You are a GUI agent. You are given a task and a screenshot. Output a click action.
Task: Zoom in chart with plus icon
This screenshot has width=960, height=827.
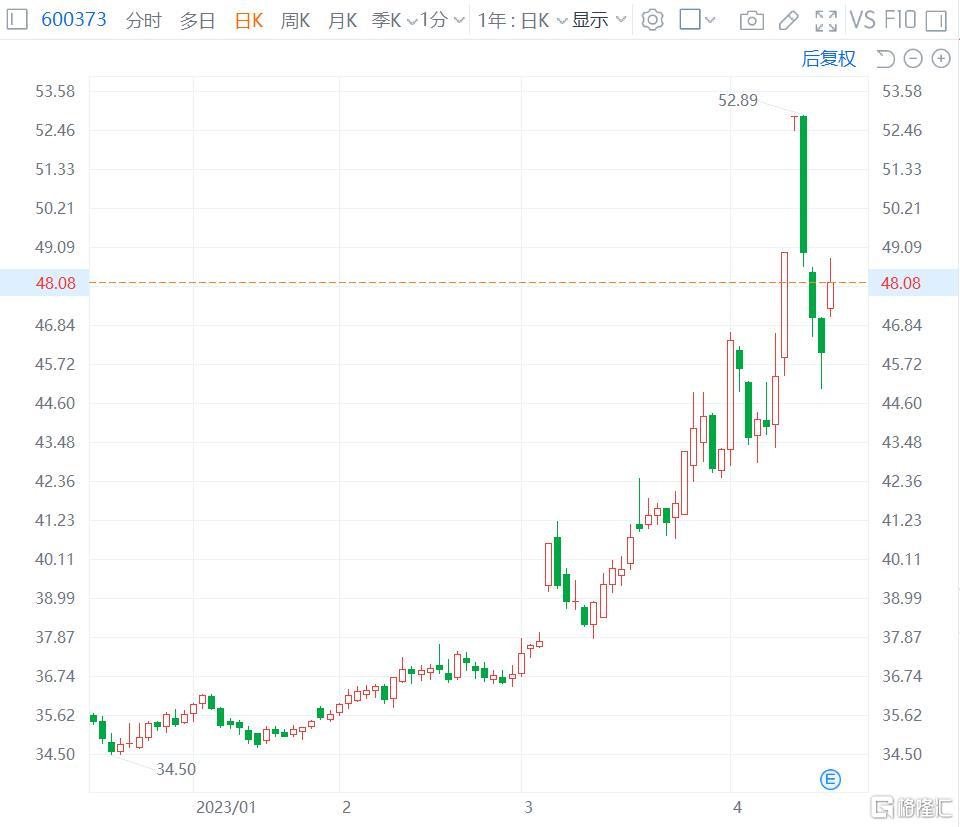pyautogui.click(x=940, y=59)
